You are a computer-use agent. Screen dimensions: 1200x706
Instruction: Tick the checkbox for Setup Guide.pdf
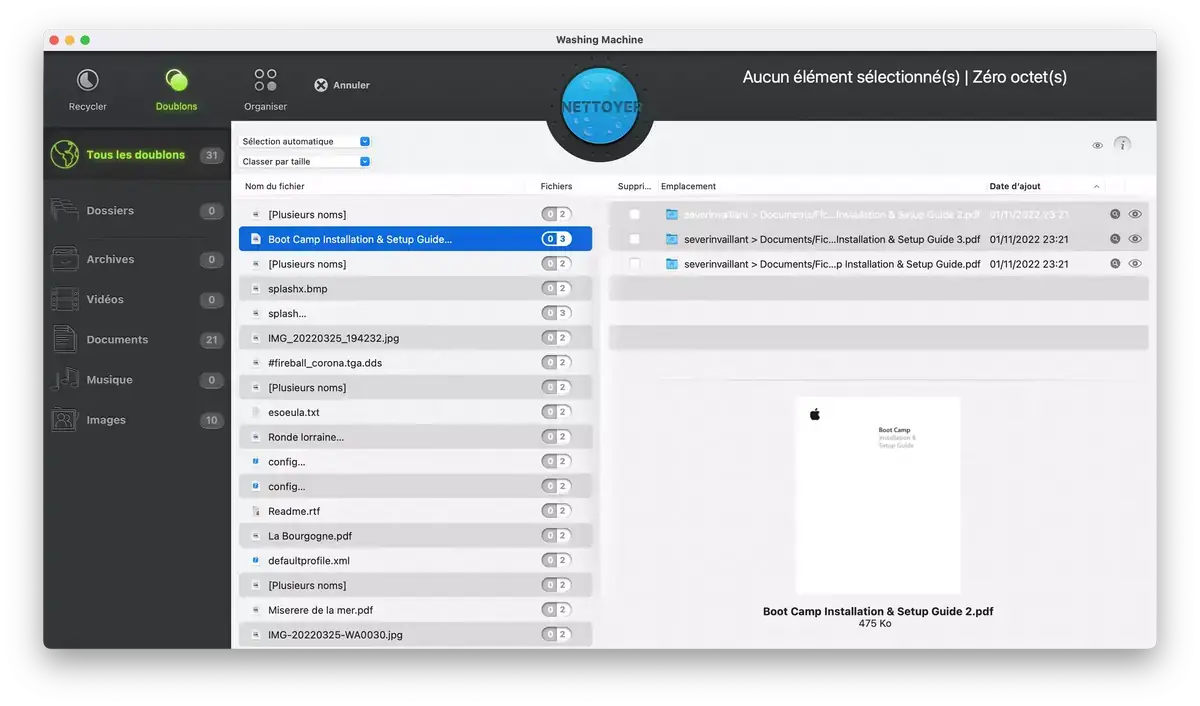634,264
